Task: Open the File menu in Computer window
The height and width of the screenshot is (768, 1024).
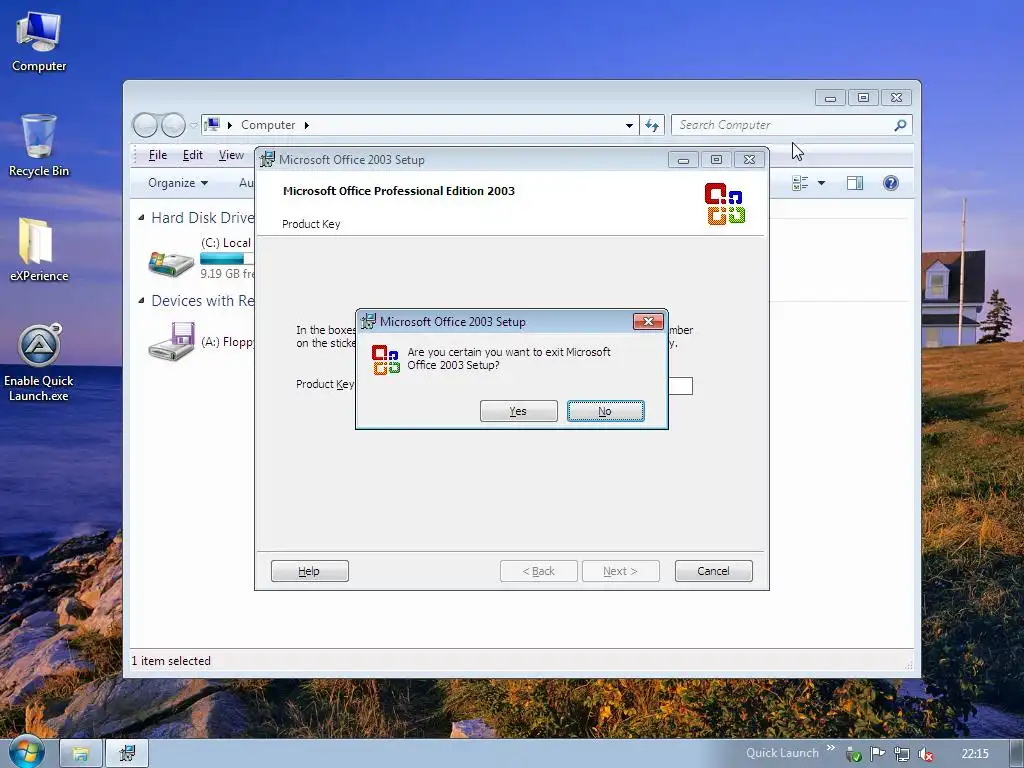Action: coord(157,155)
